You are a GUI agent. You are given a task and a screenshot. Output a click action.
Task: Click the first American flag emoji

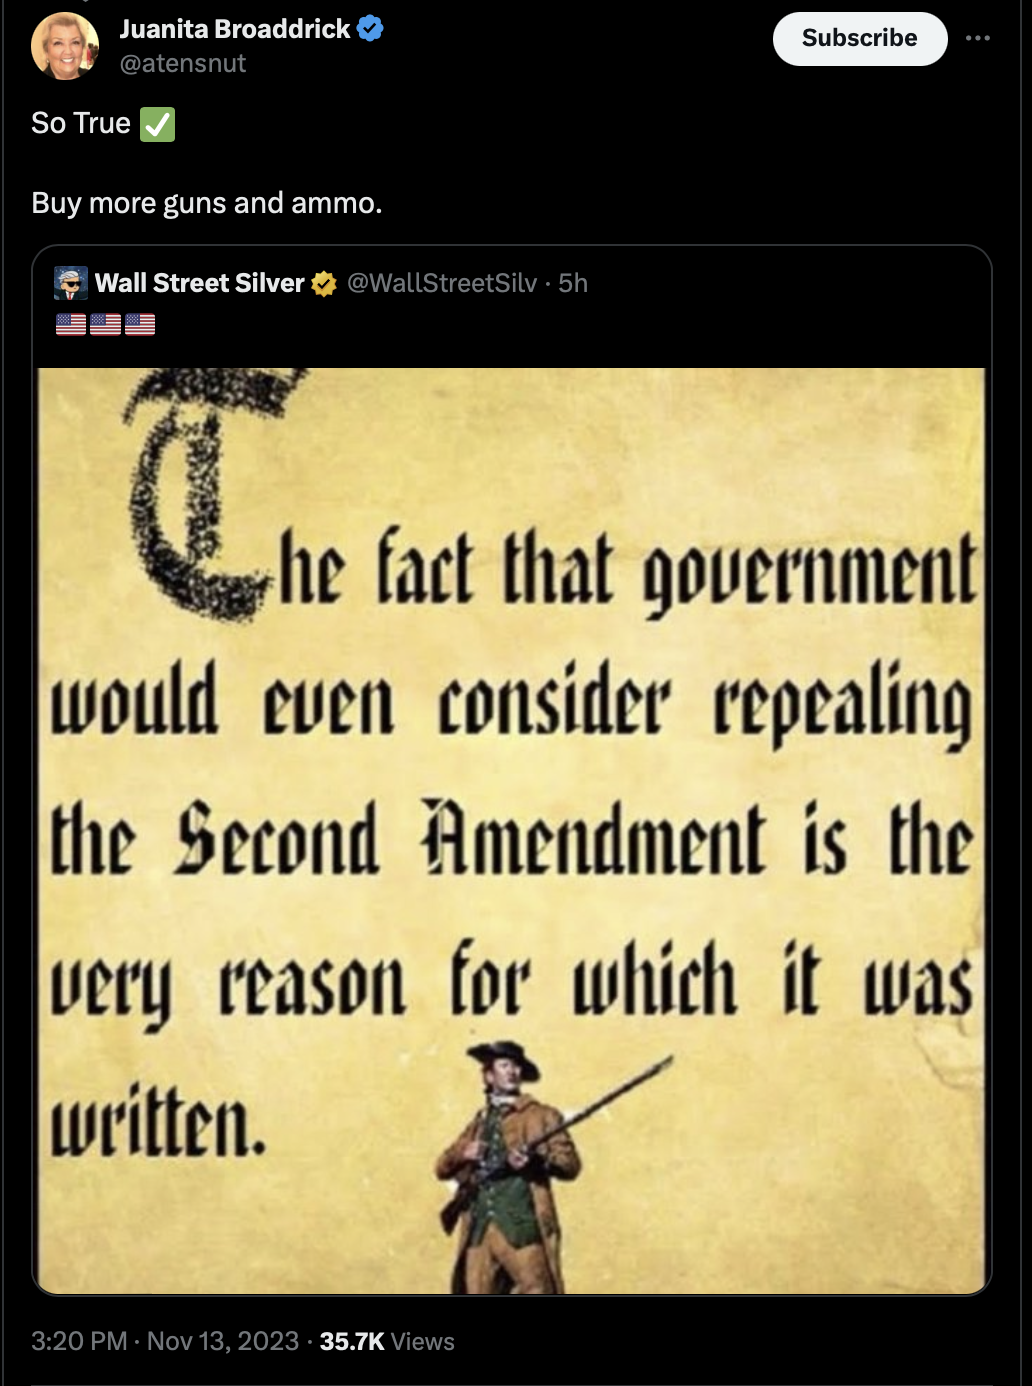(70, 324)
